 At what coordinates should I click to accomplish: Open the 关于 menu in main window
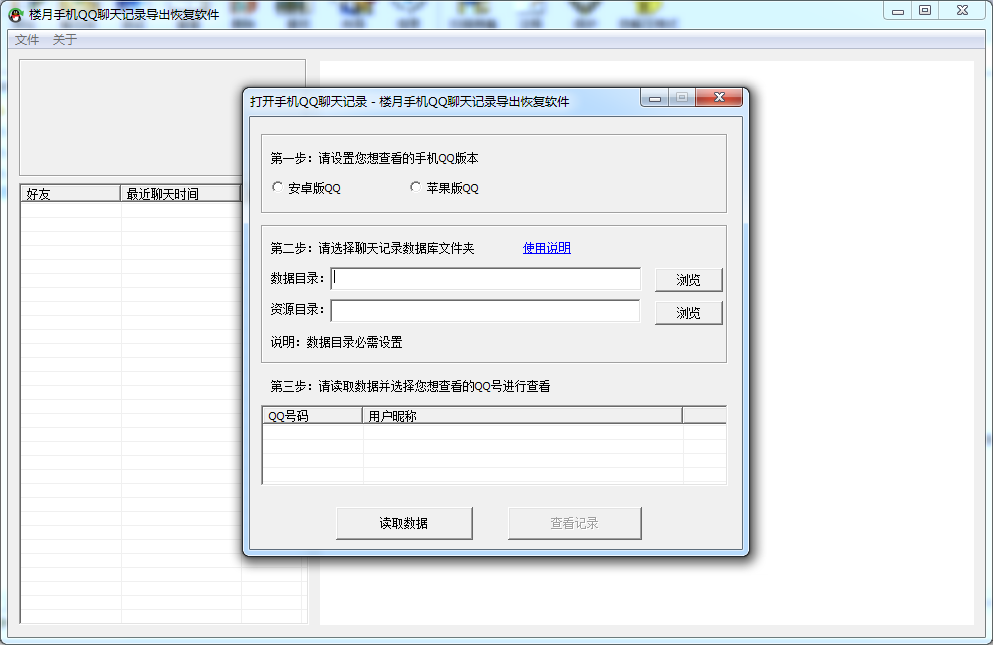pyautogui.click(x=65, y=39)
